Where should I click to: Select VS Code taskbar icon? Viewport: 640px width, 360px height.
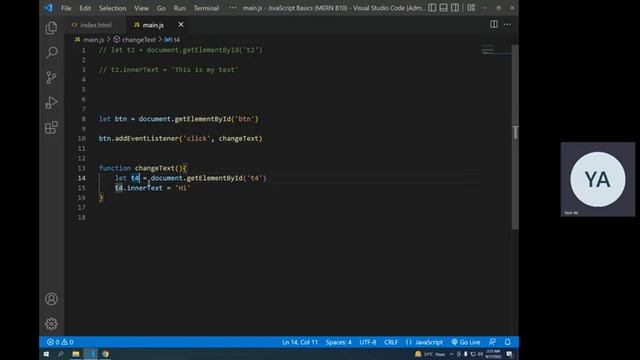coord(91,354)
